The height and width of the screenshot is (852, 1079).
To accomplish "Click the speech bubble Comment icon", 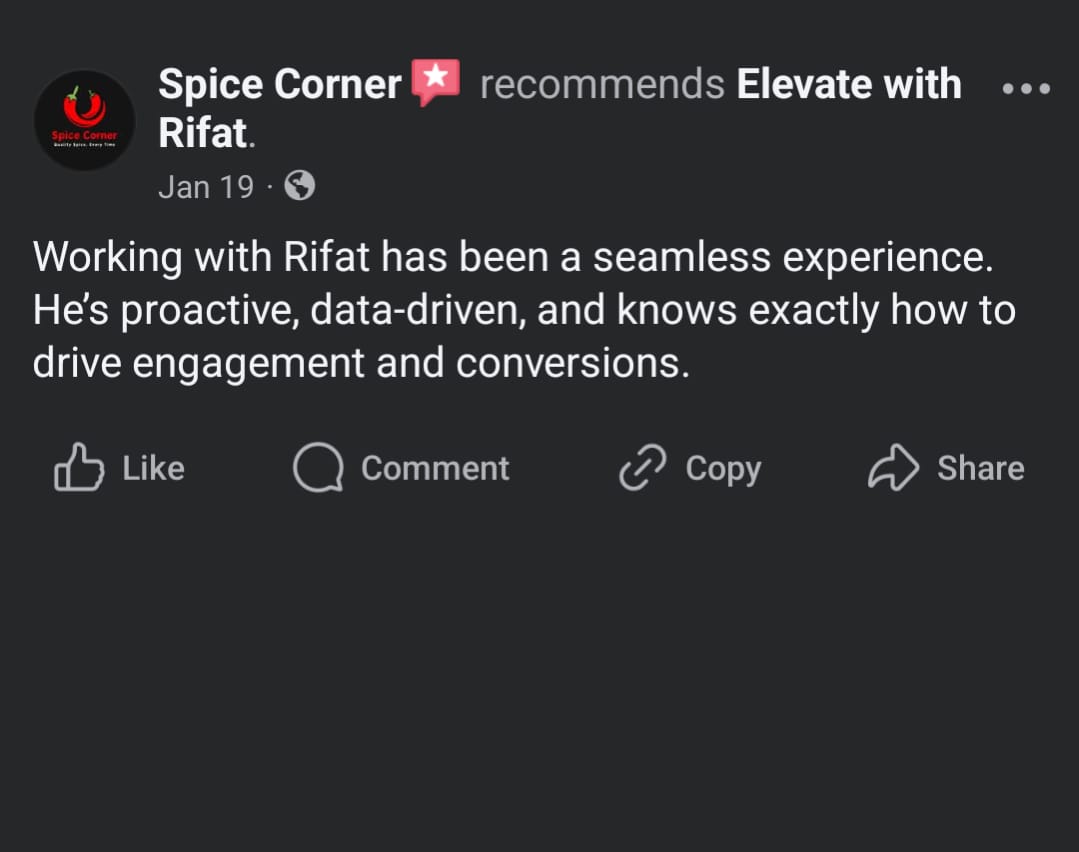I will coord(318,467).
